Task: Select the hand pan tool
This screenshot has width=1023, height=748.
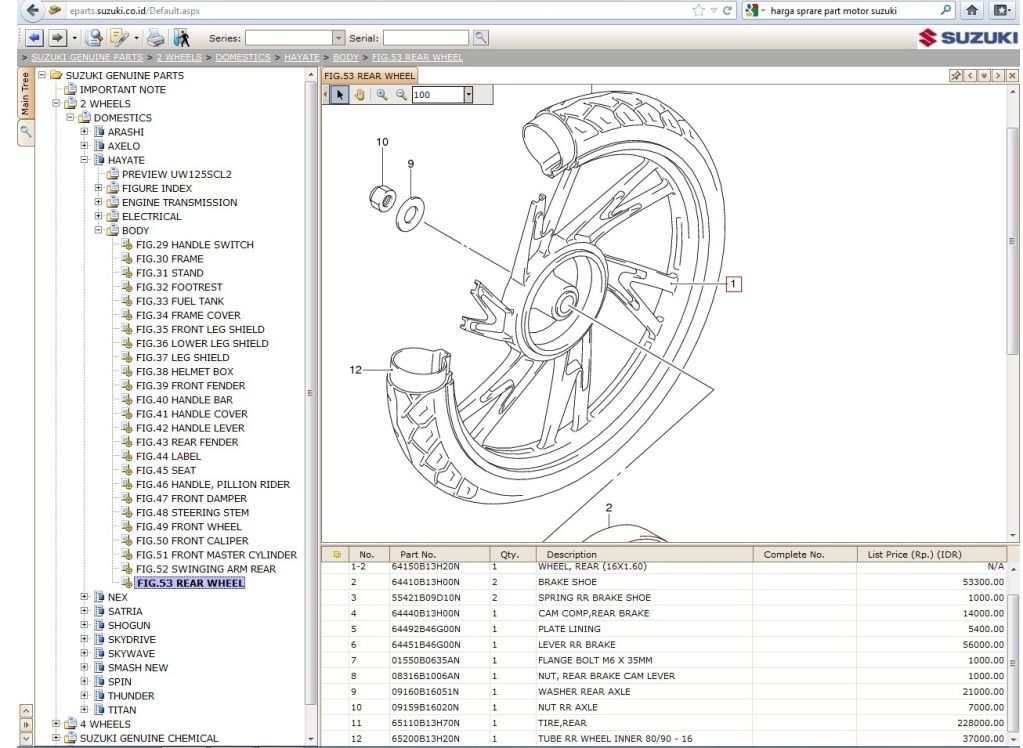Action: pos(359,95)
